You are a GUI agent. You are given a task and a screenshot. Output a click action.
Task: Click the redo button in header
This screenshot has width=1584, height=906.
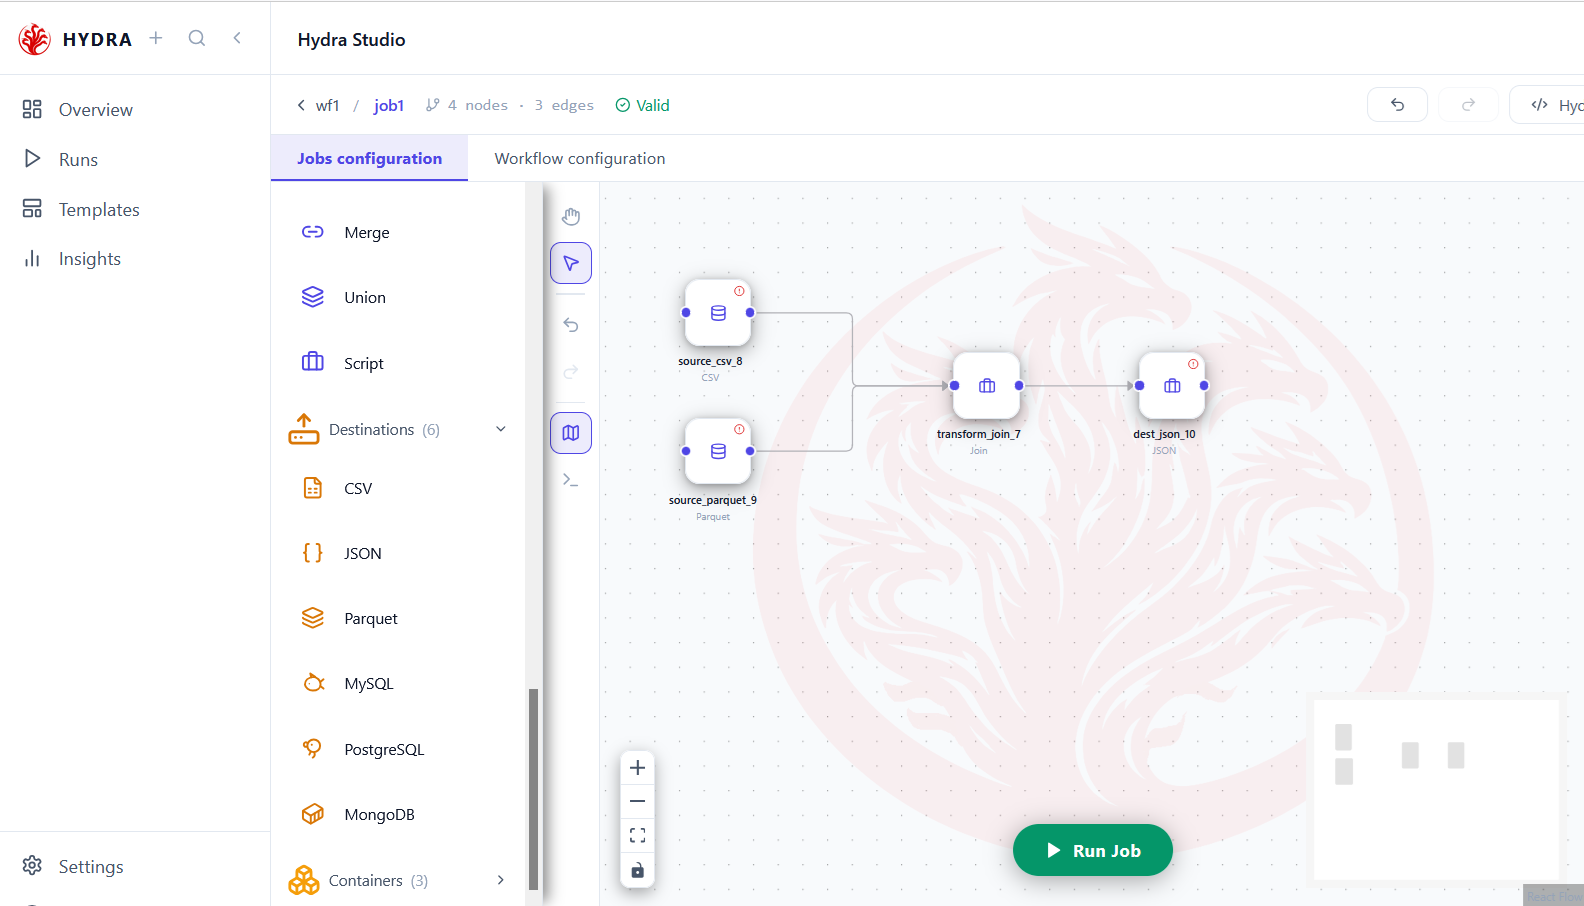(1468, 104)
